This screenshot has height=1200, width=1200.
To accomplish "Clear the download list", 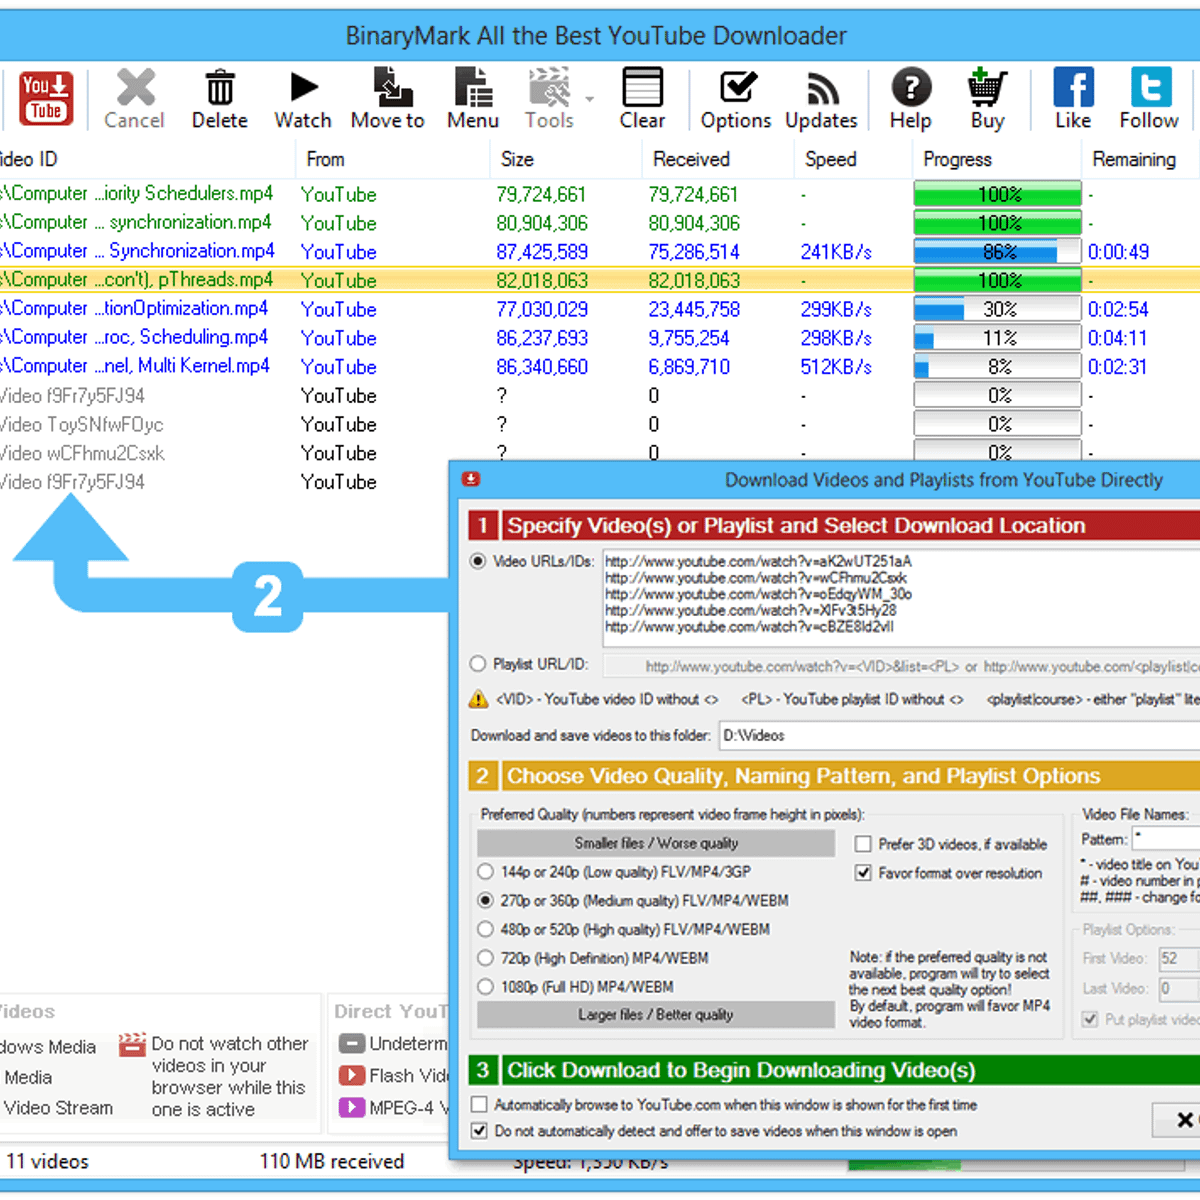I will [x=642, y=99].
